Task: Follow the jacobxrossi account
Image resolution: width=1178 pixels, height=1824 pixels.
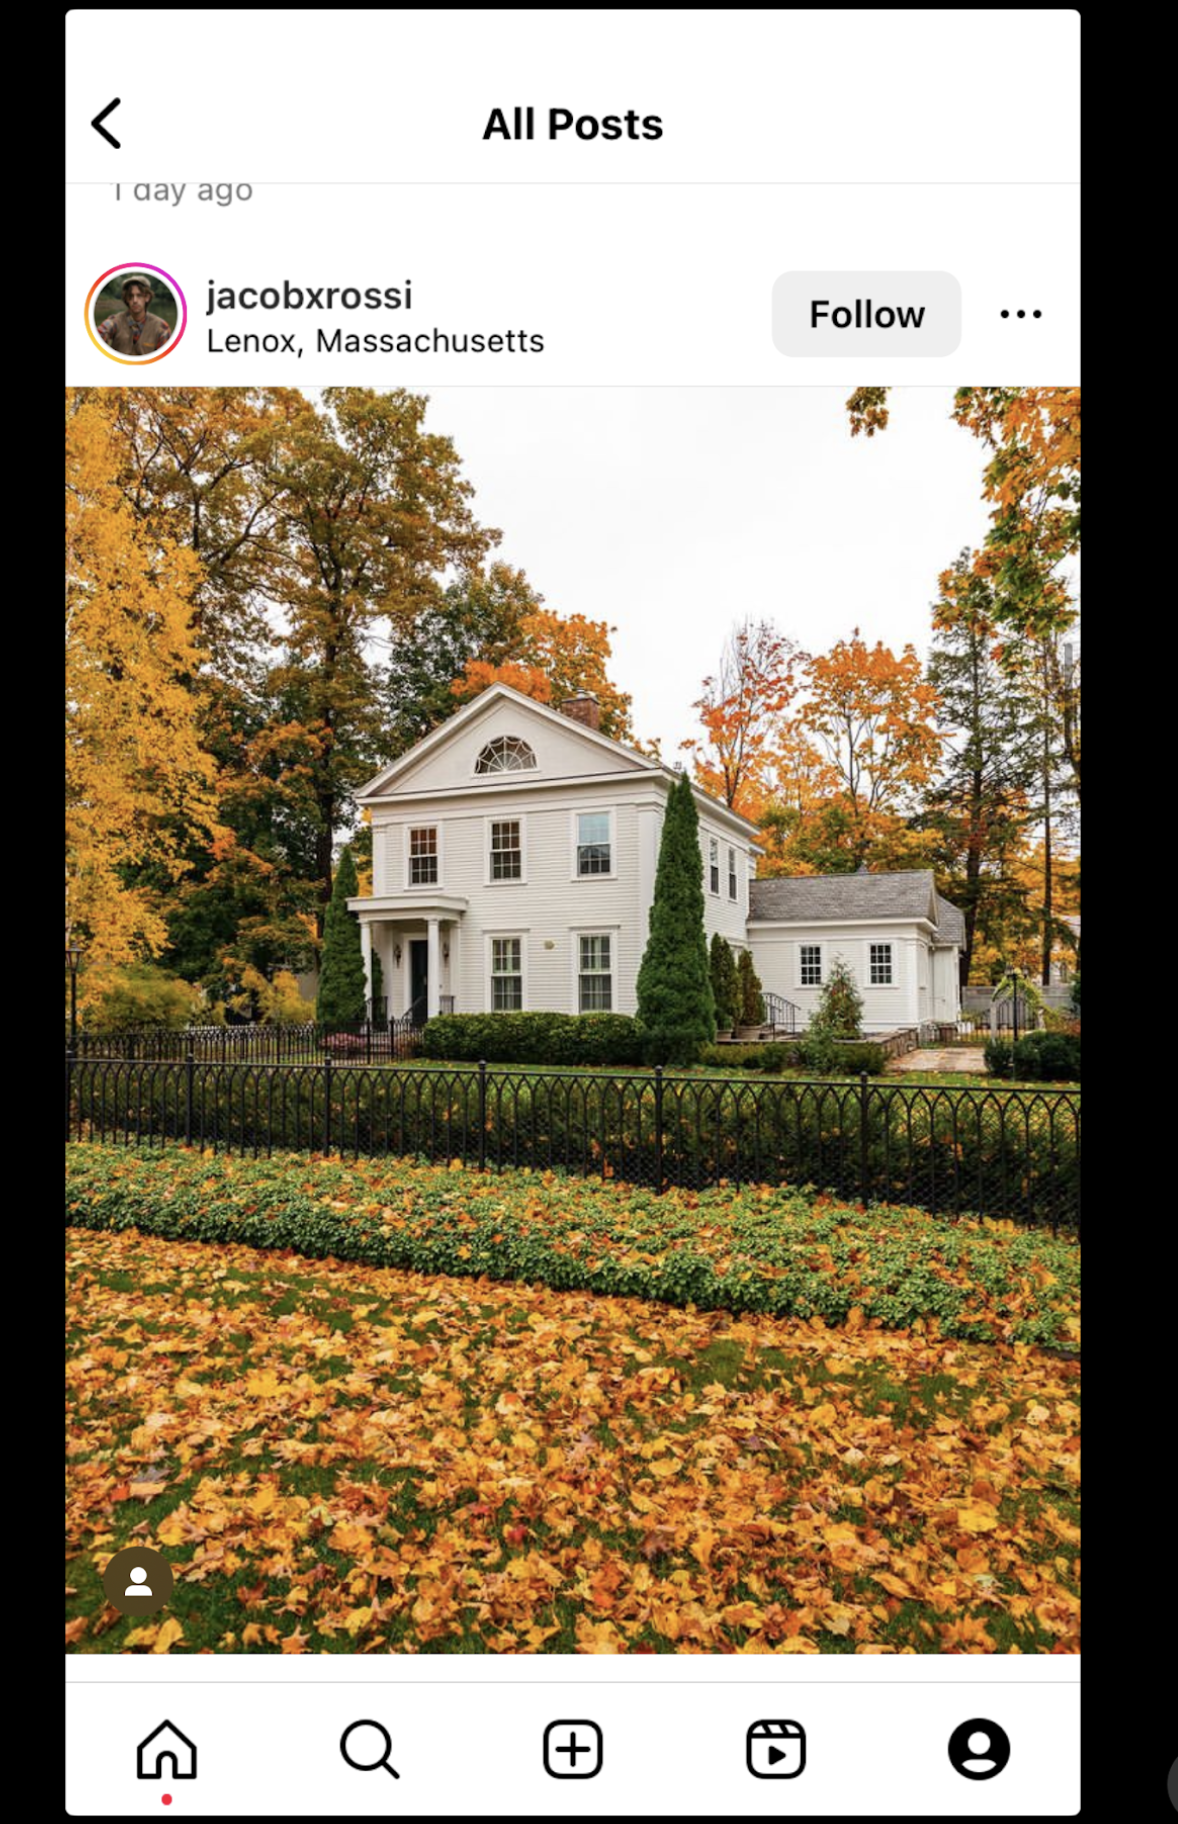Action: coord(866,314)
